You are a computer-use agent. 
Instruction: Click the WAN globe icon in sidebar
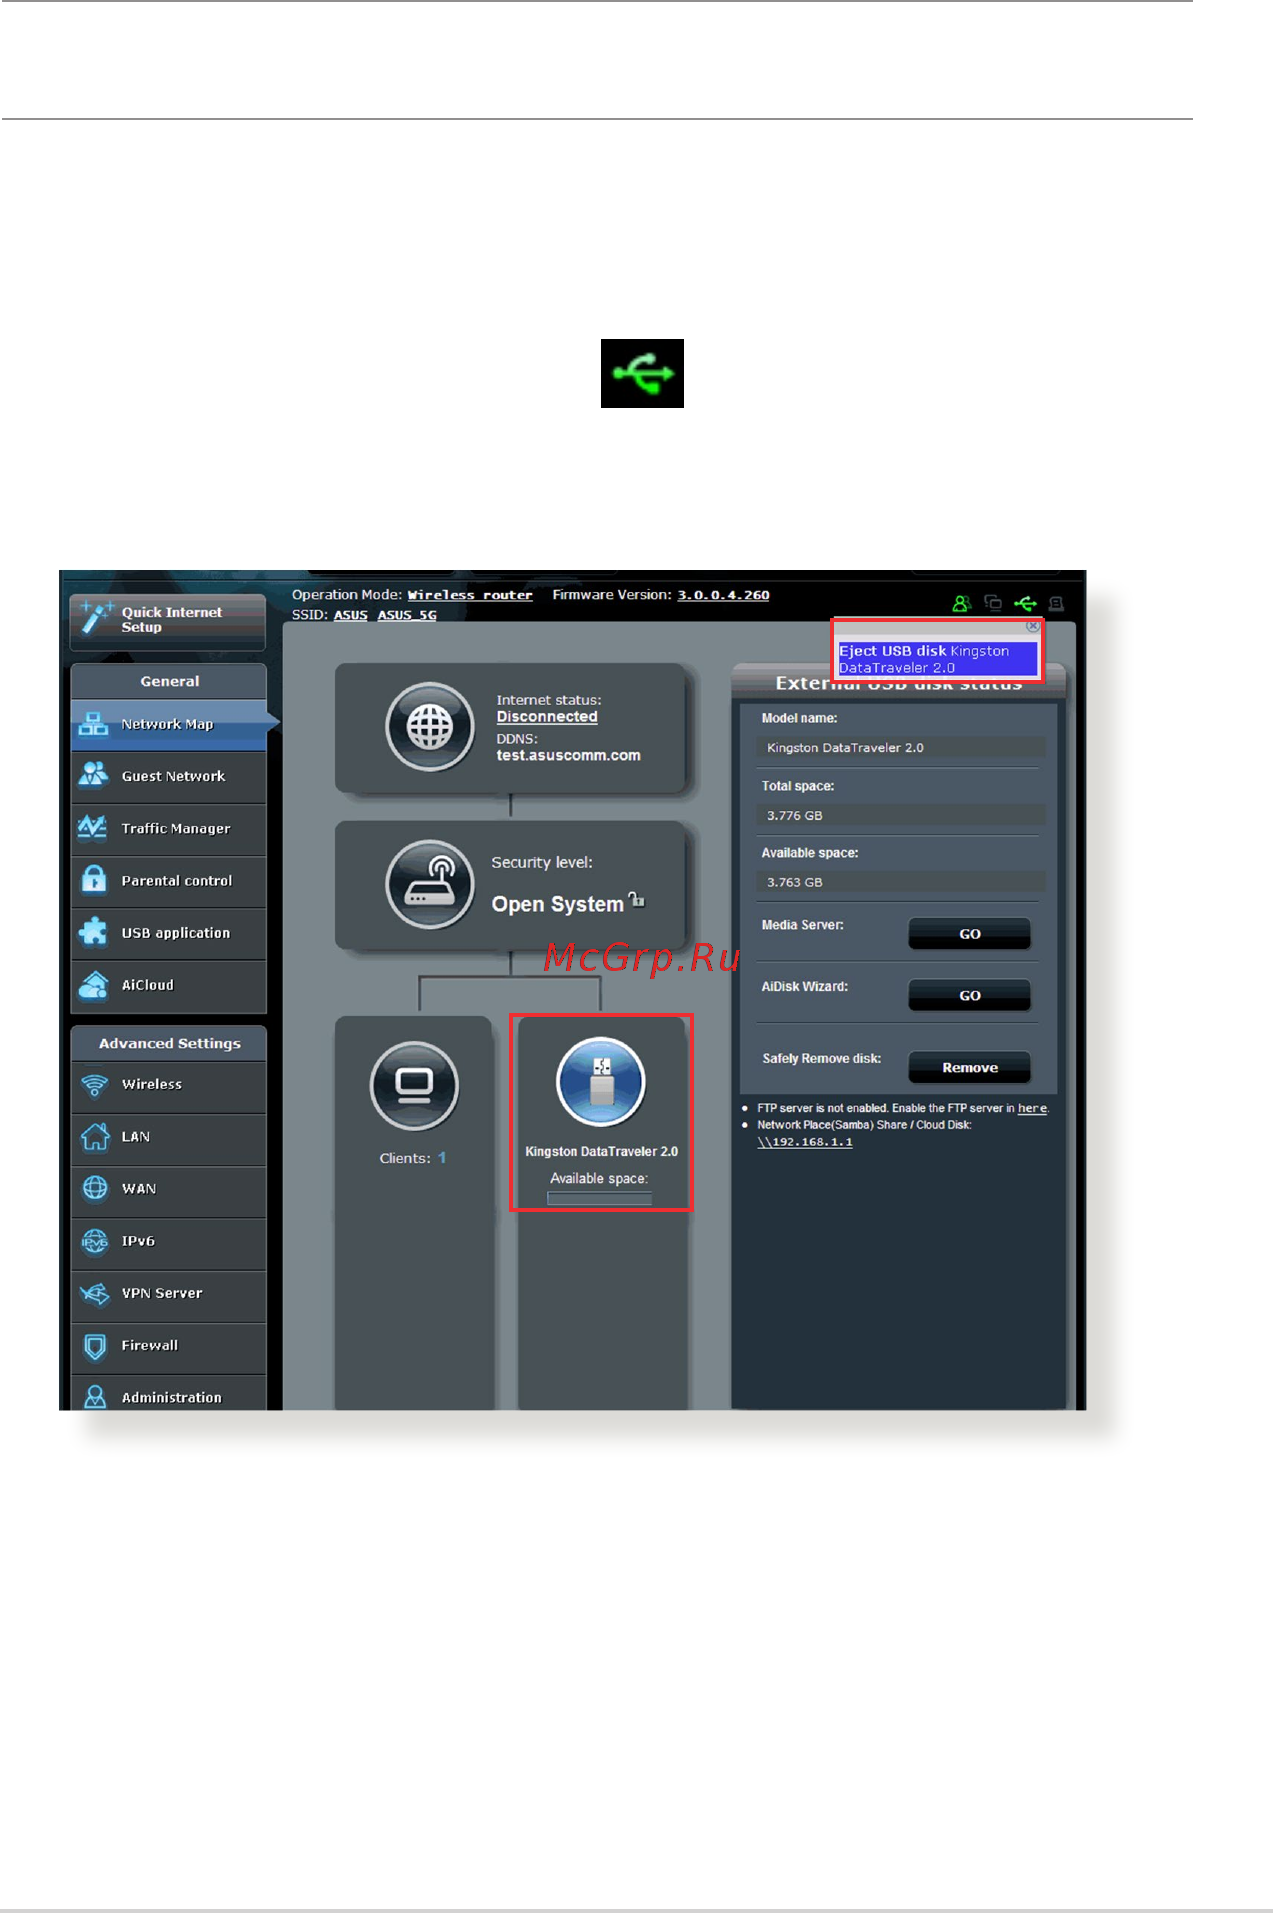pos(95,1188)
